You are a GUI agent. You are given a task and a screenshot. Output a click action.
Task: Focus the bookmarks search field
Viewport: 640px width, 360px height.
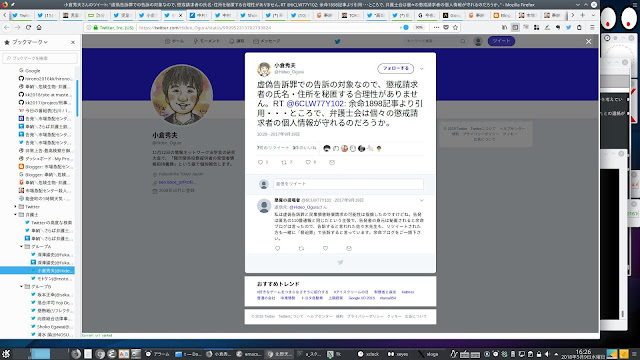click(x=40, y=58)
